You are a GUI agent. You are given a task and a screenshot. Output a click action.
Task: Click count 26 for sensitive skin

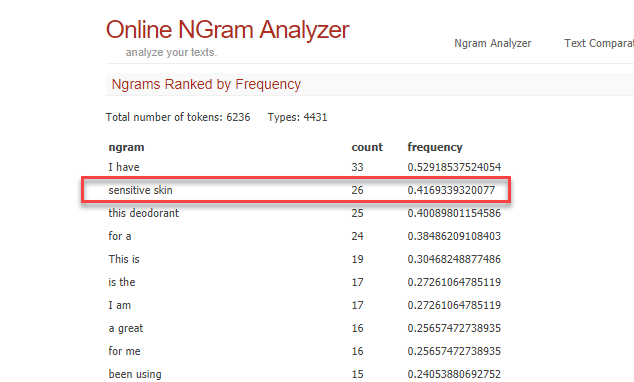[357, 190]
